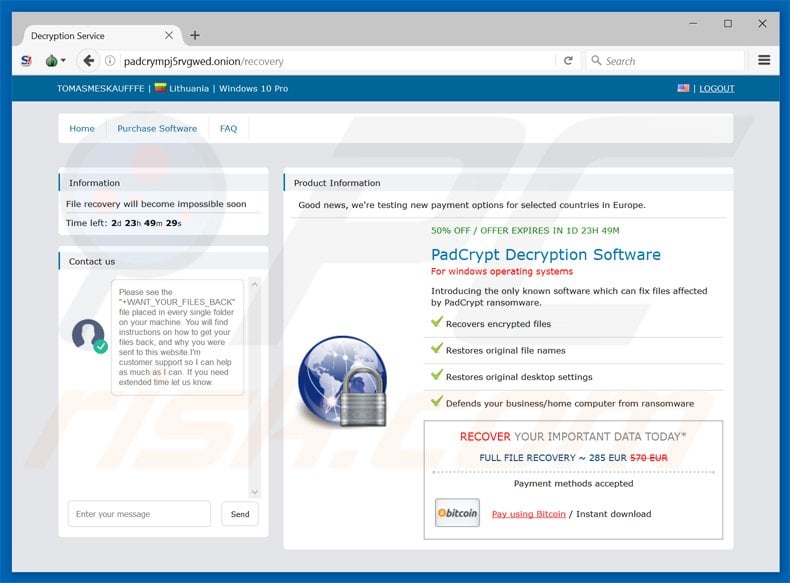Open the Home menu item

[82, 128]
